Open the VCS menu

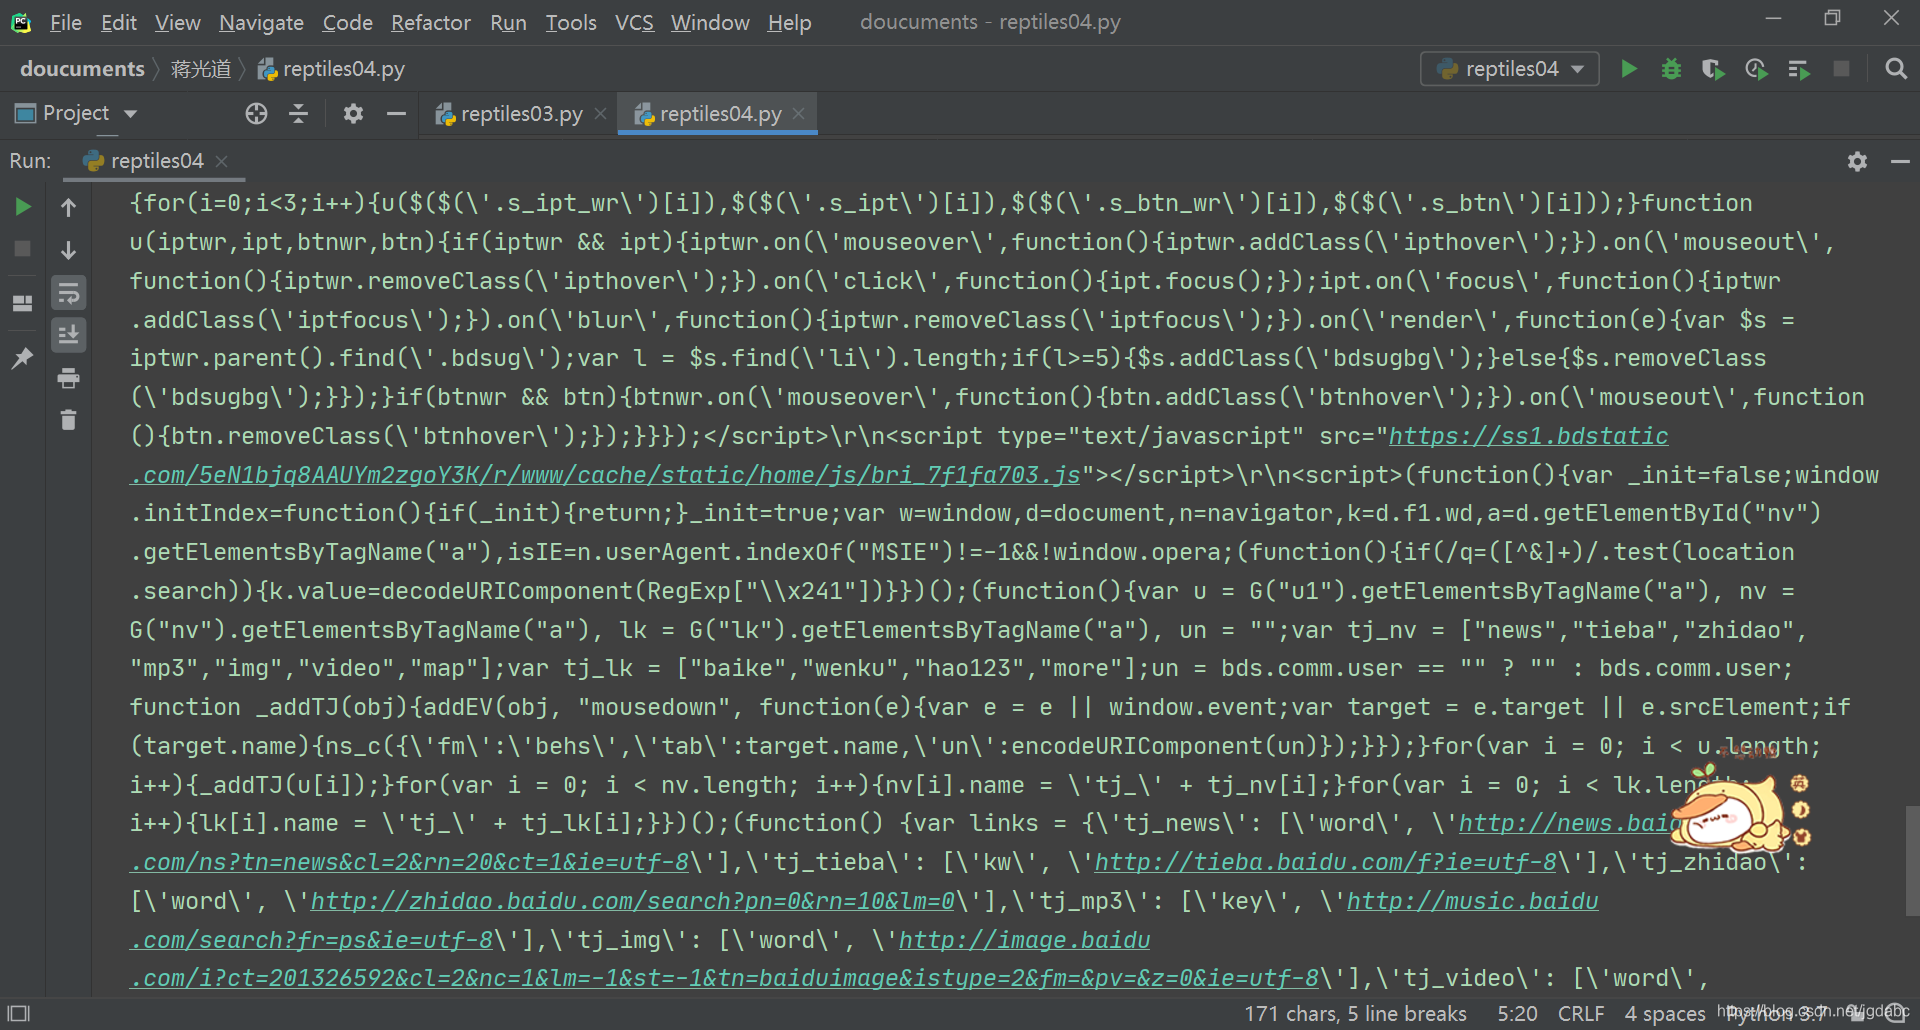pyautogui.click(x=634, y=22)
